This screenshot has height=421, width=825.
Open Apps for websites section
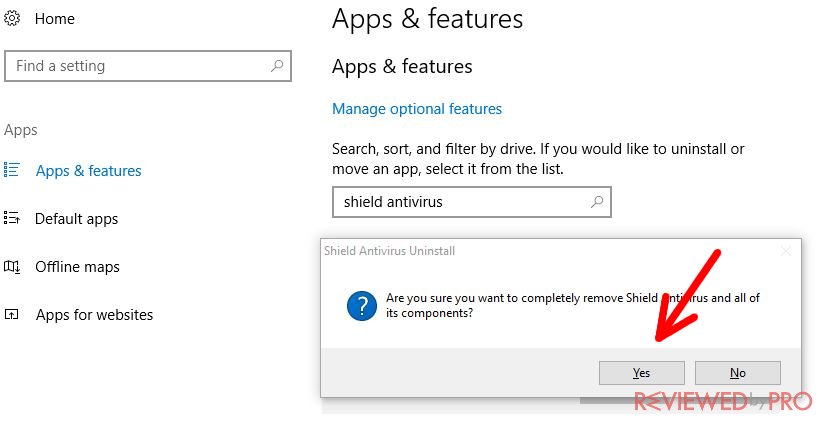(95, 315)
